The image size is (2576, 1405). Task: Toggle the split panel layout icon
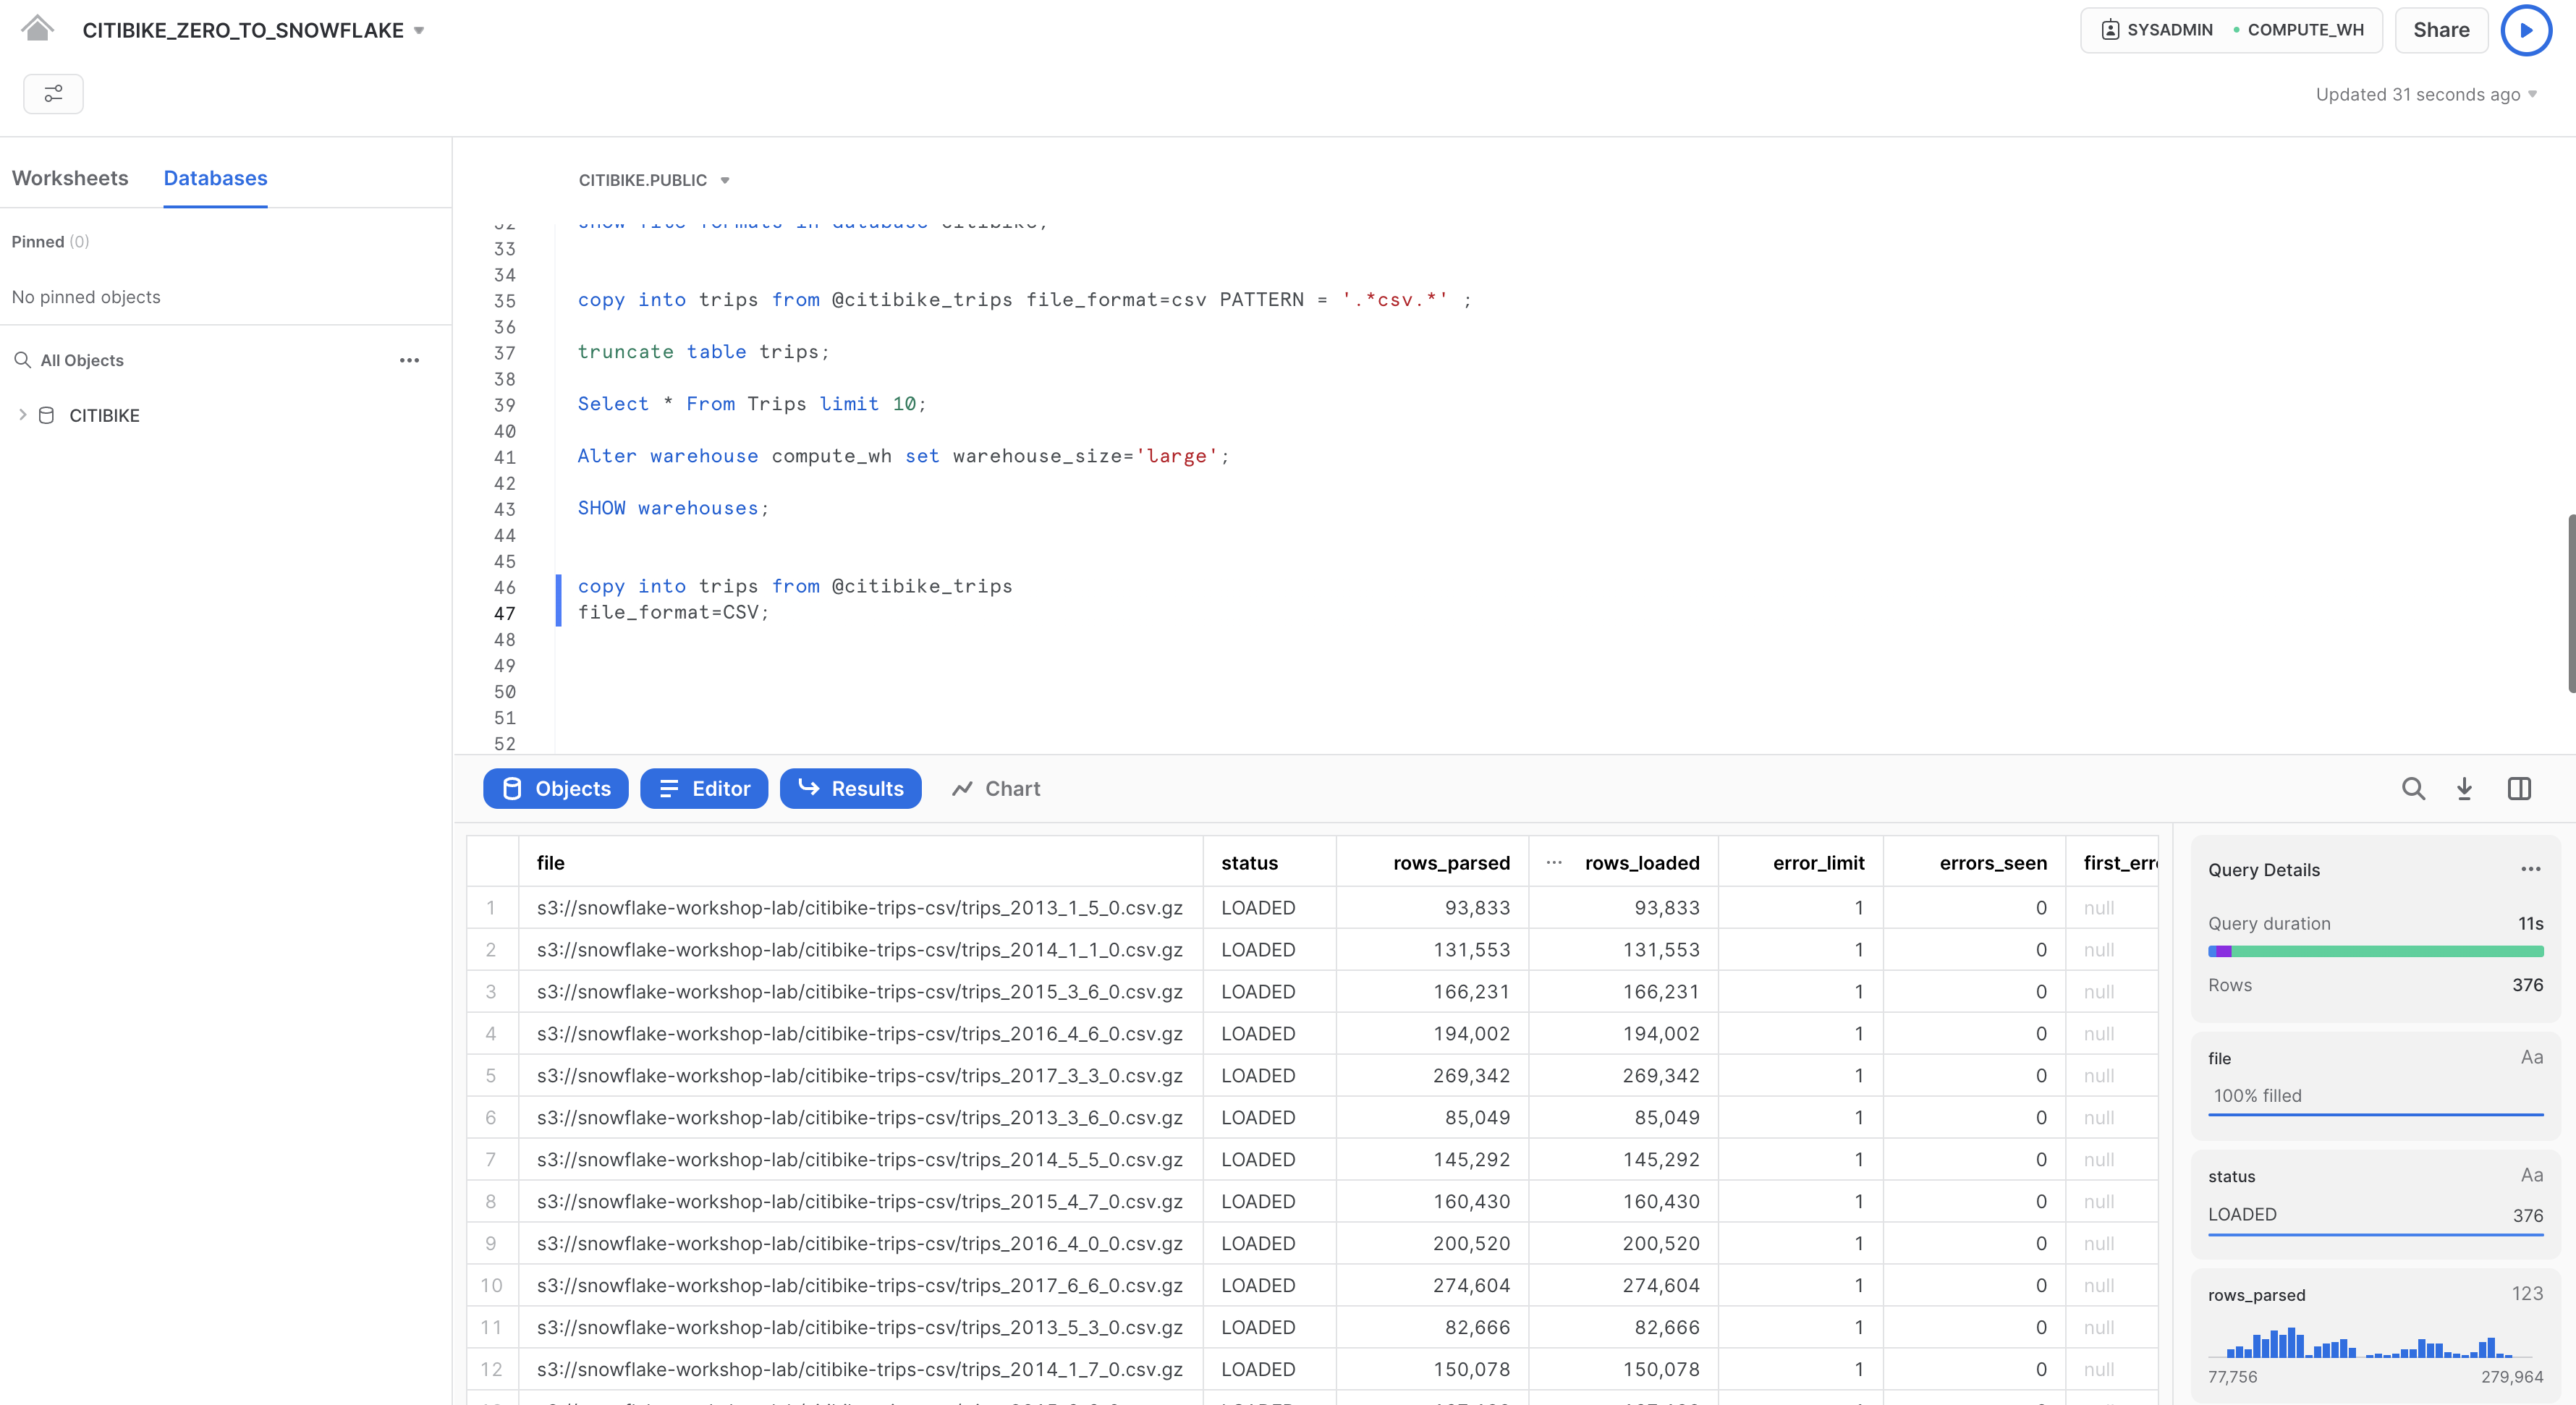point(2519,789)
